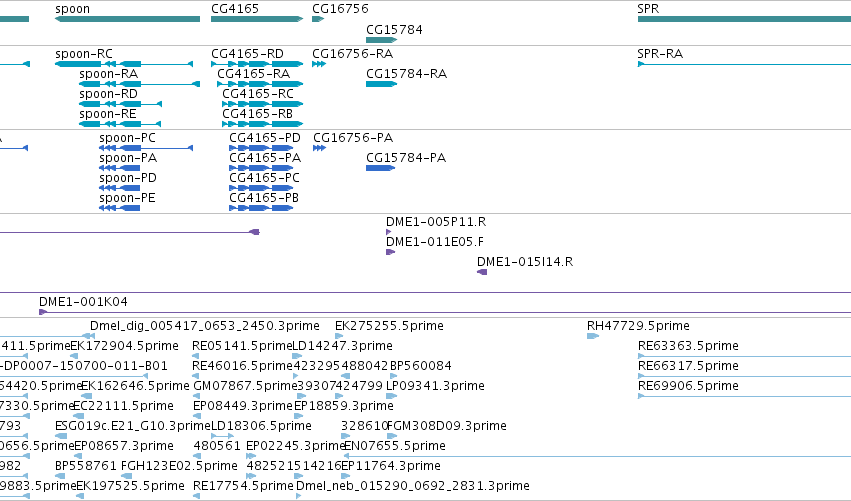Select the EK197525.5prime EST label
Viewport: 851px width, 501px height.
[x=130, y=486]
